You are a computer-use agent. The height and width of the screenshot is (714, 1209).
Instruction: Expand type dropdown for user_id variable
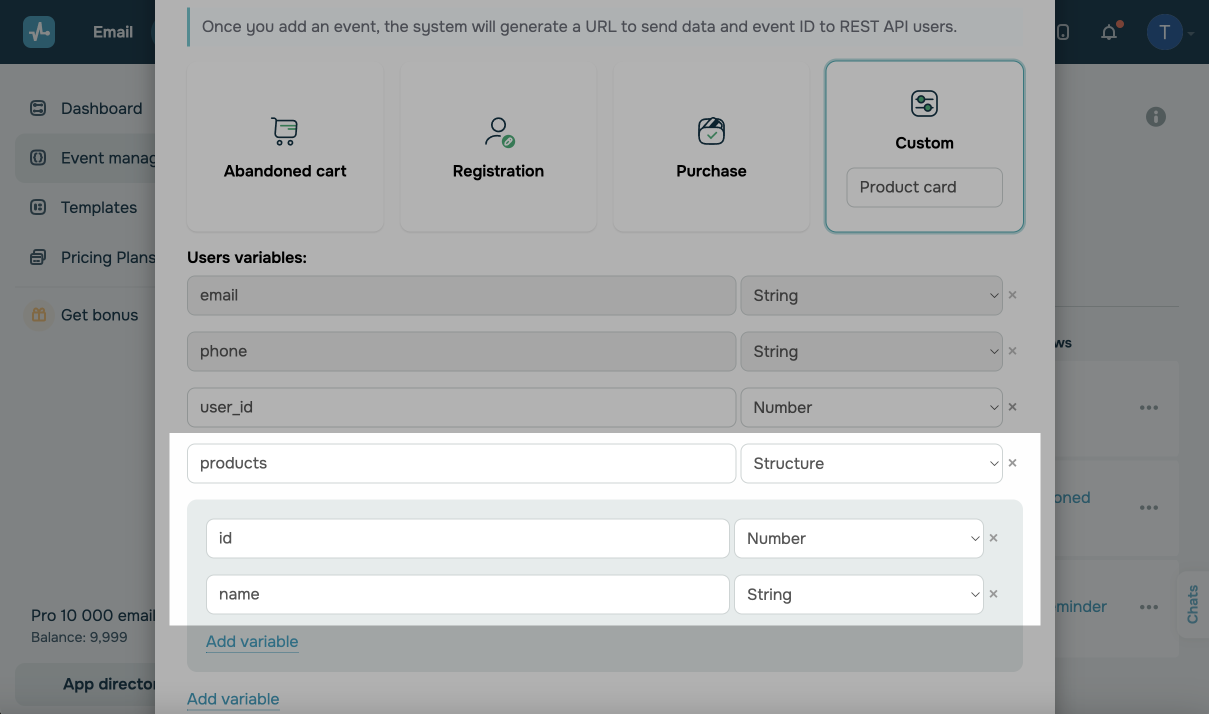click(x=871, y=407)
